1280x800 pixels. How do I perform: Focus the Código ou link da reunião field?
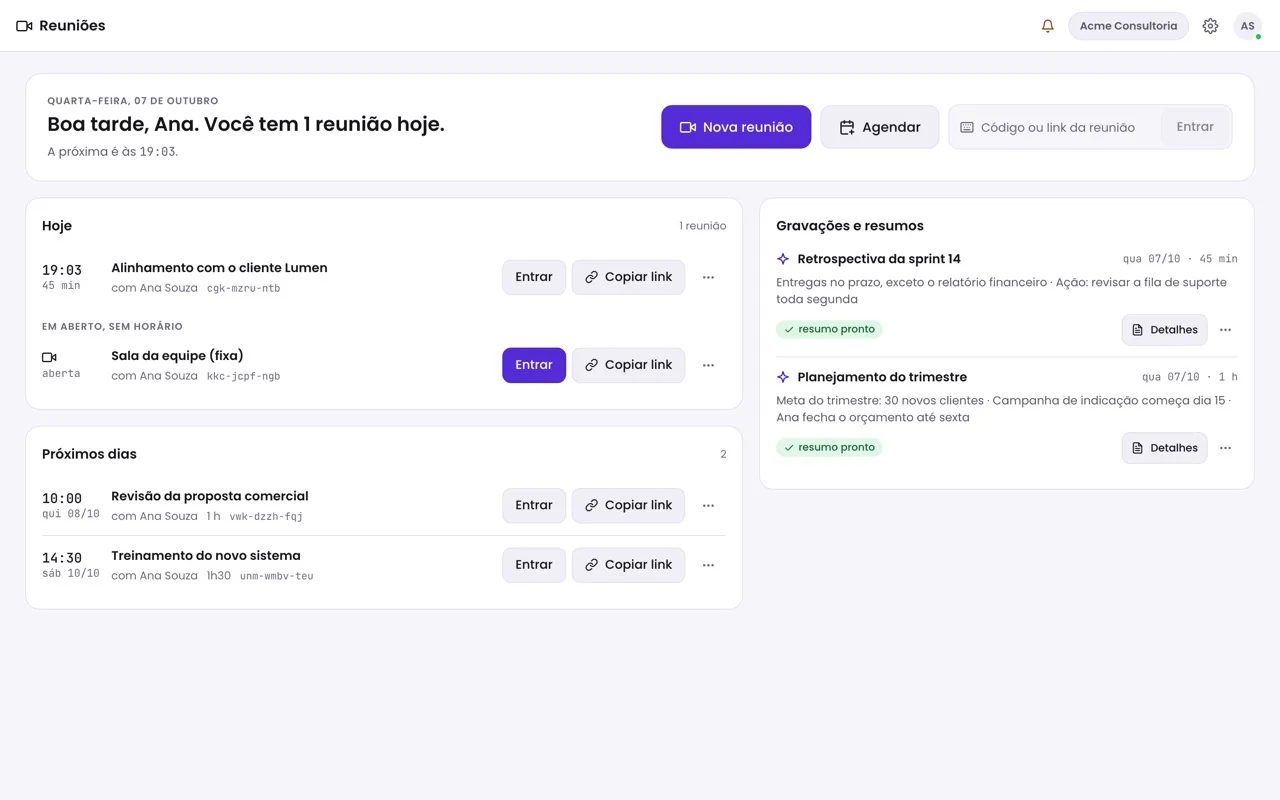[x=1057, y=127]
